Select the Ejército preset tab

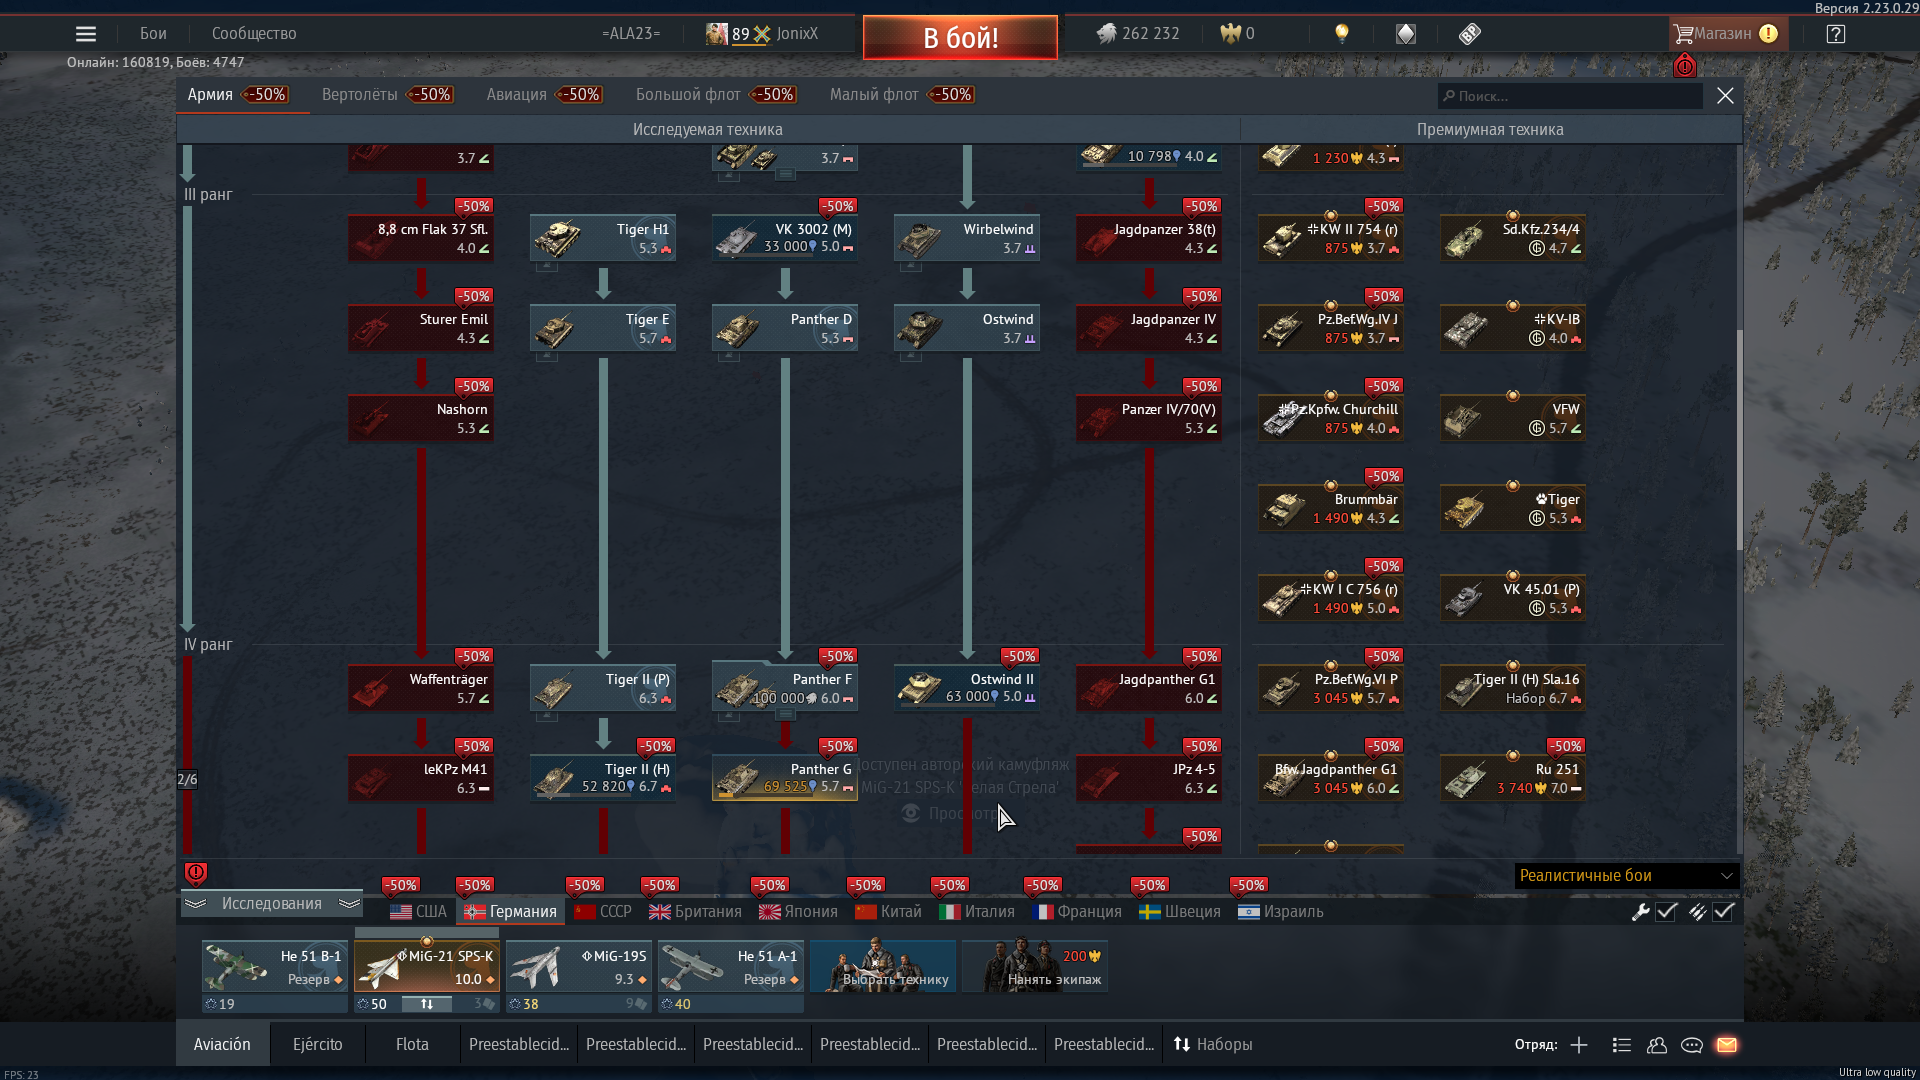[318, 1045]
